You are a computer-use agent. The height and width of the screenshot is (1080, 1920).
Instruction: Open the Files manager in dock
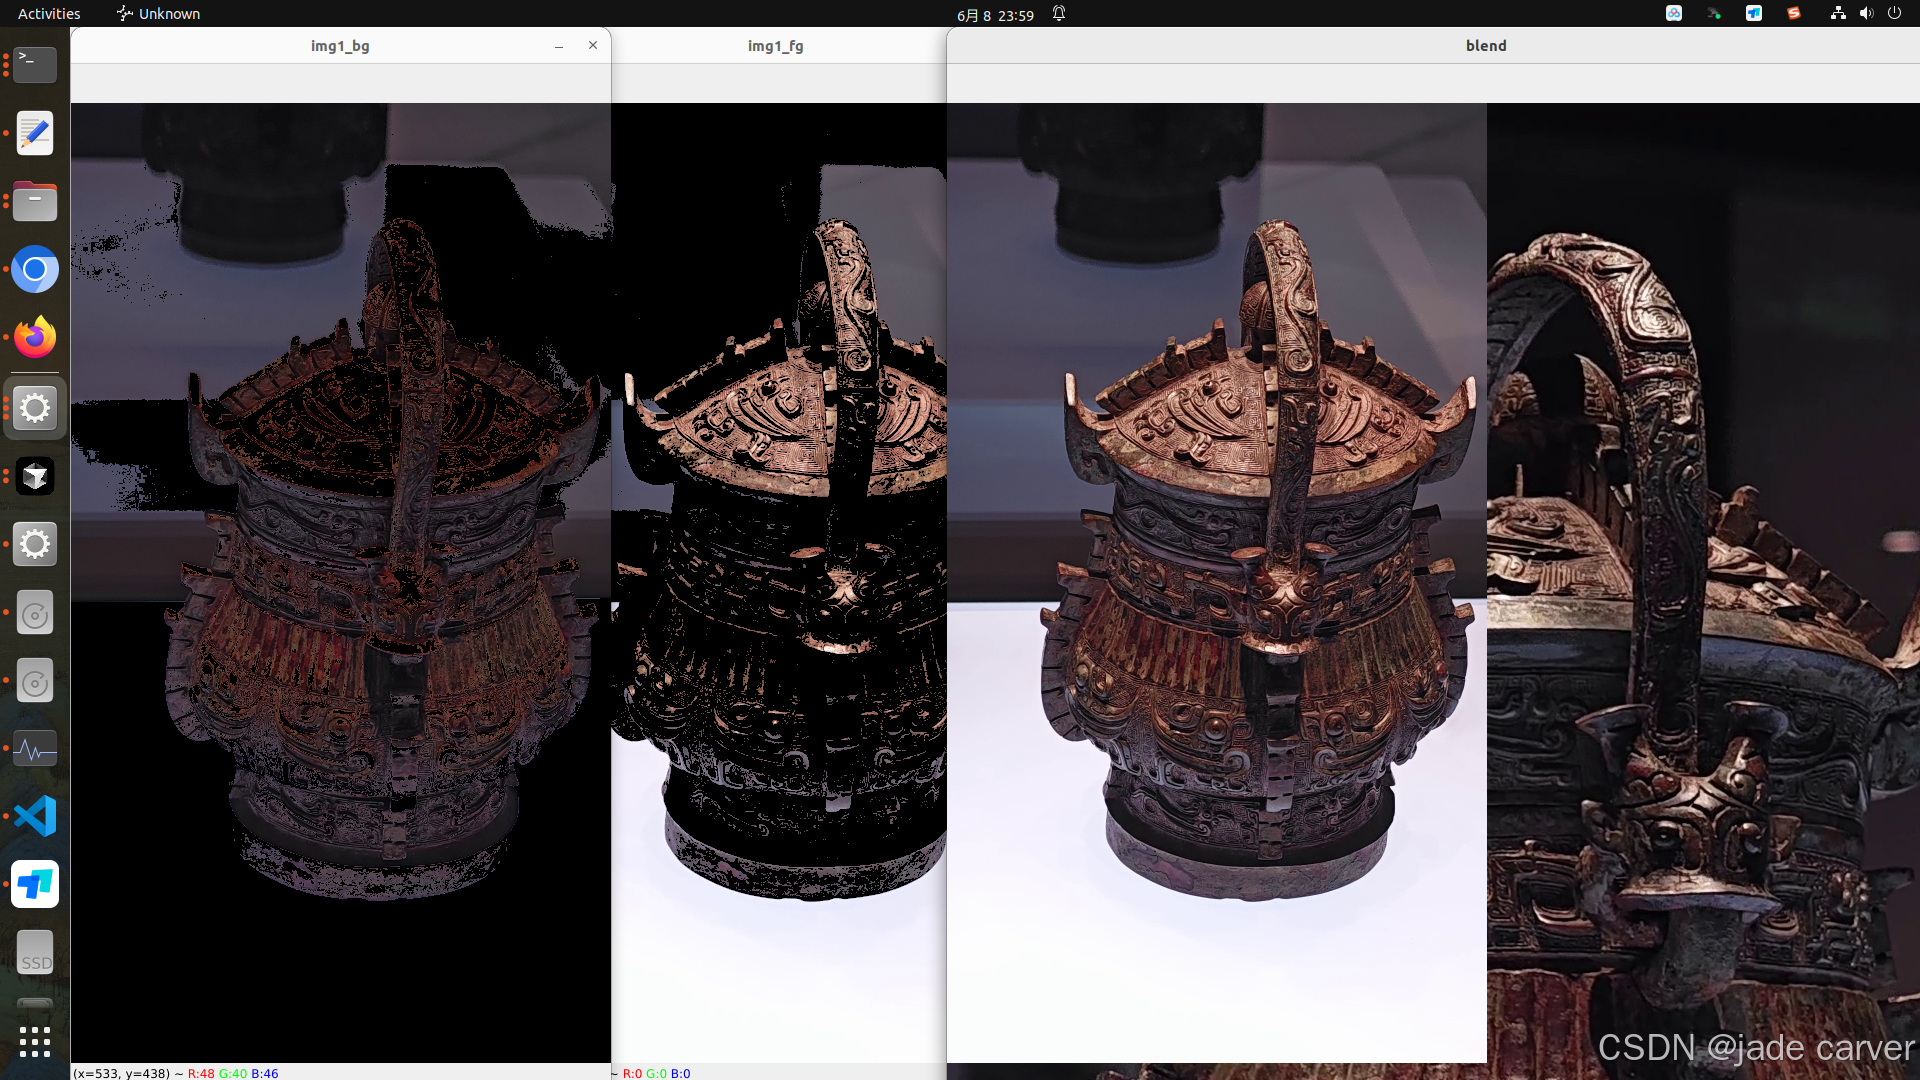(x=35, y=201)
